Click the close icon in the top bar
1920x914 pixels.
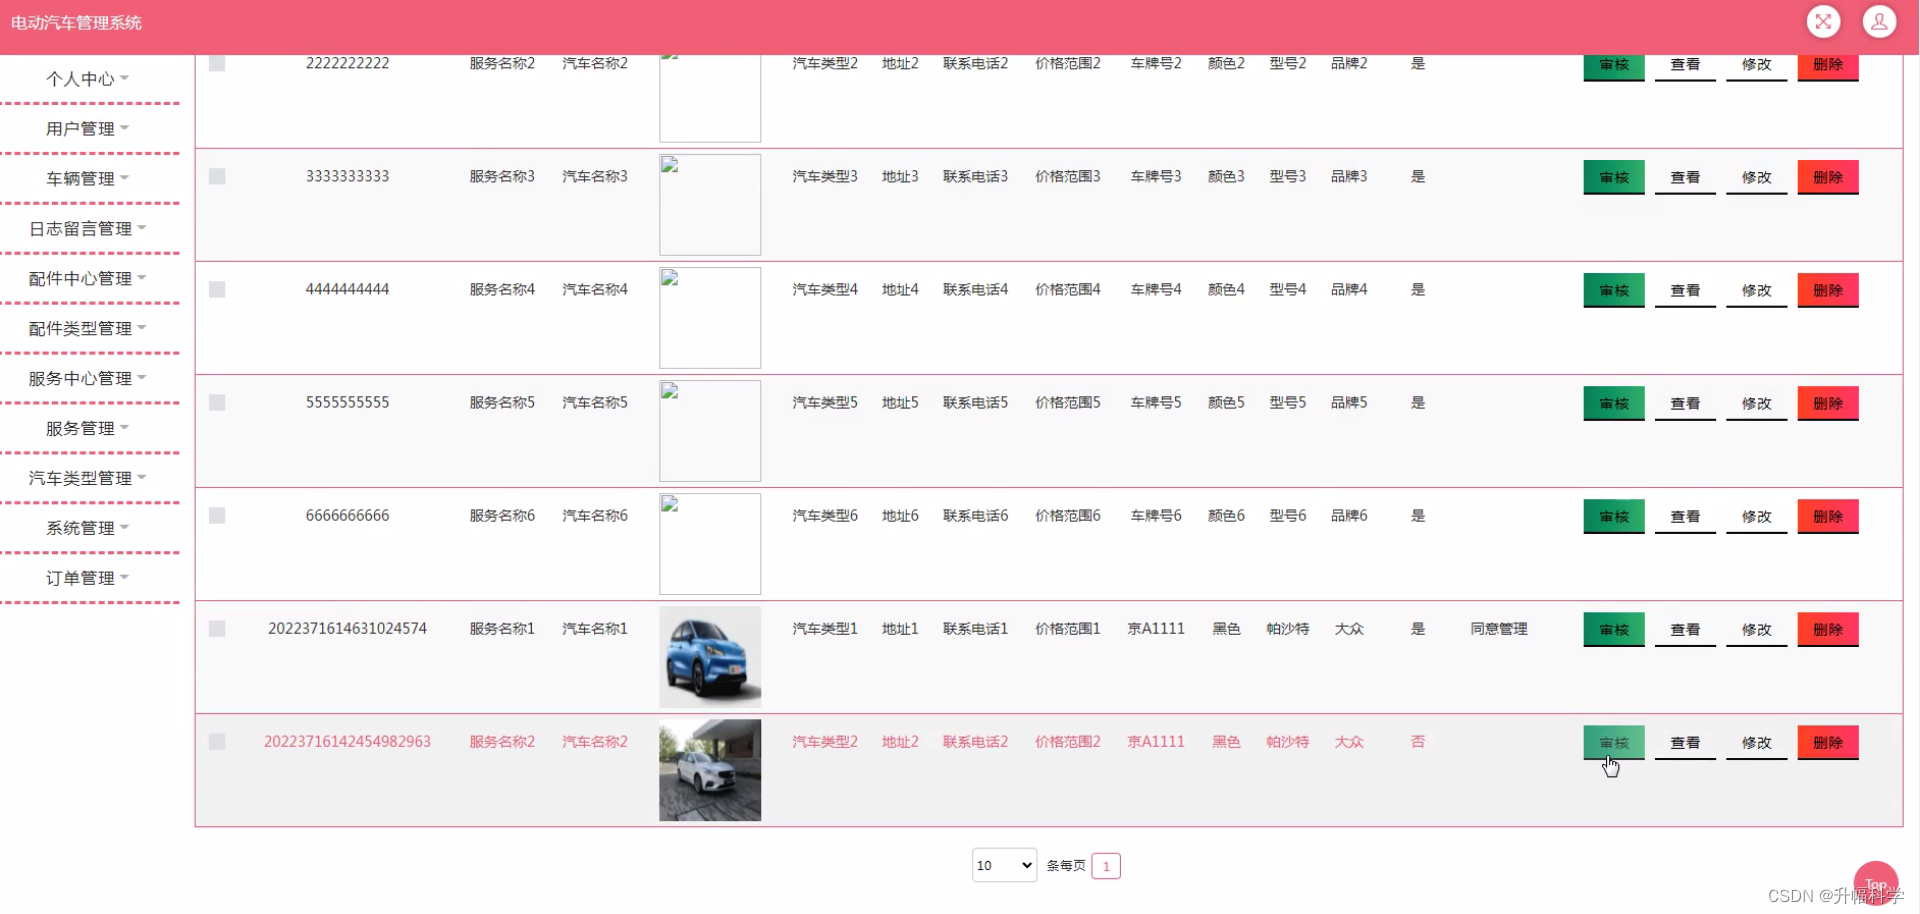pyautogui.click(x=1822, y=21)
